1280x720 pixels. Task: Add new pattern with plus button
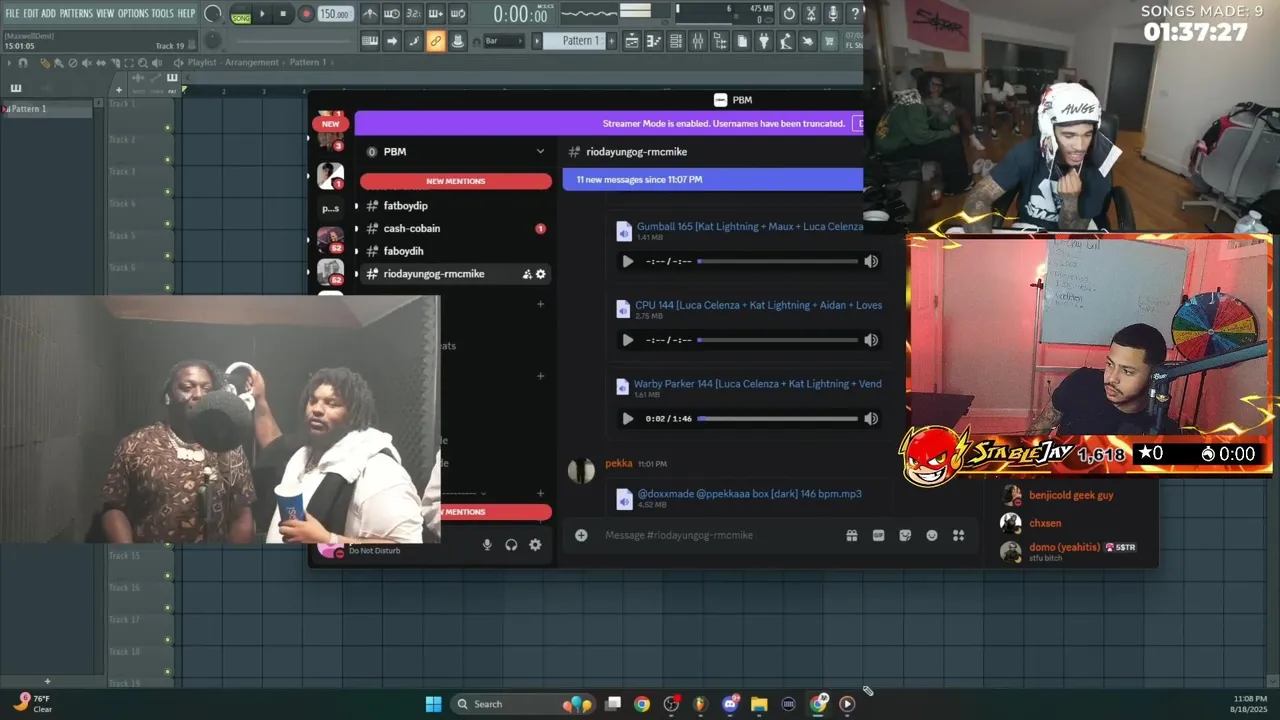click(611, 41)
